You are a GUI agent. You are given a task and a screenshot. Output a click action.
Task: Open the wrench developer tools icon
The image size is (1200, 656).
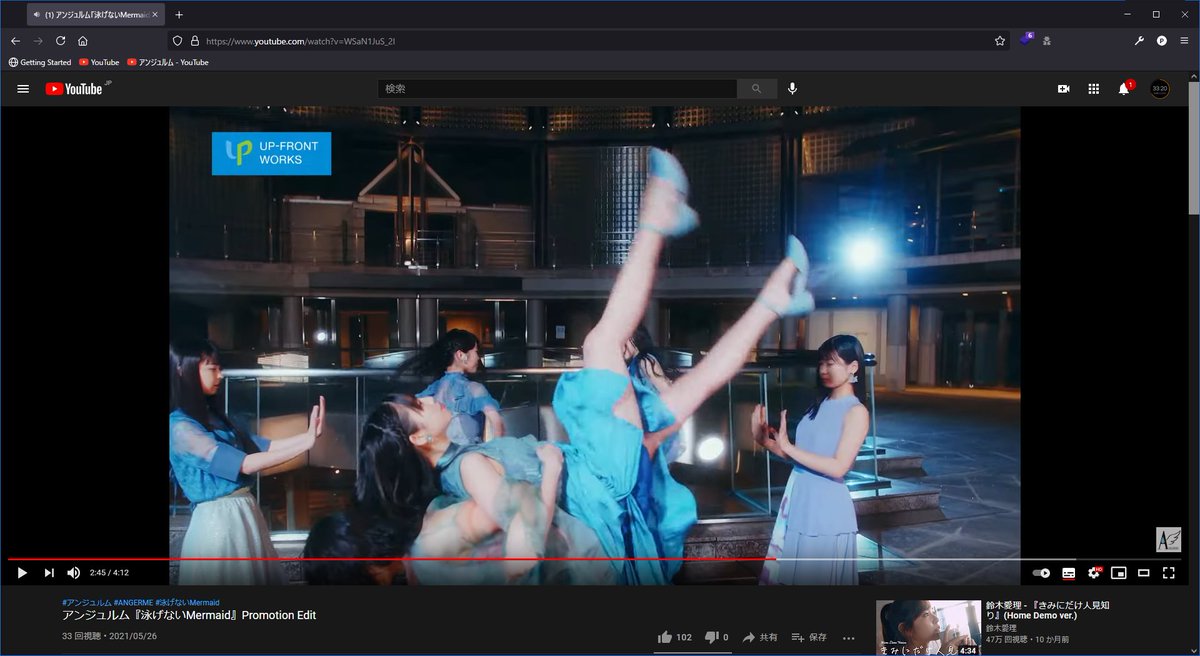(x=1139, y=41)
